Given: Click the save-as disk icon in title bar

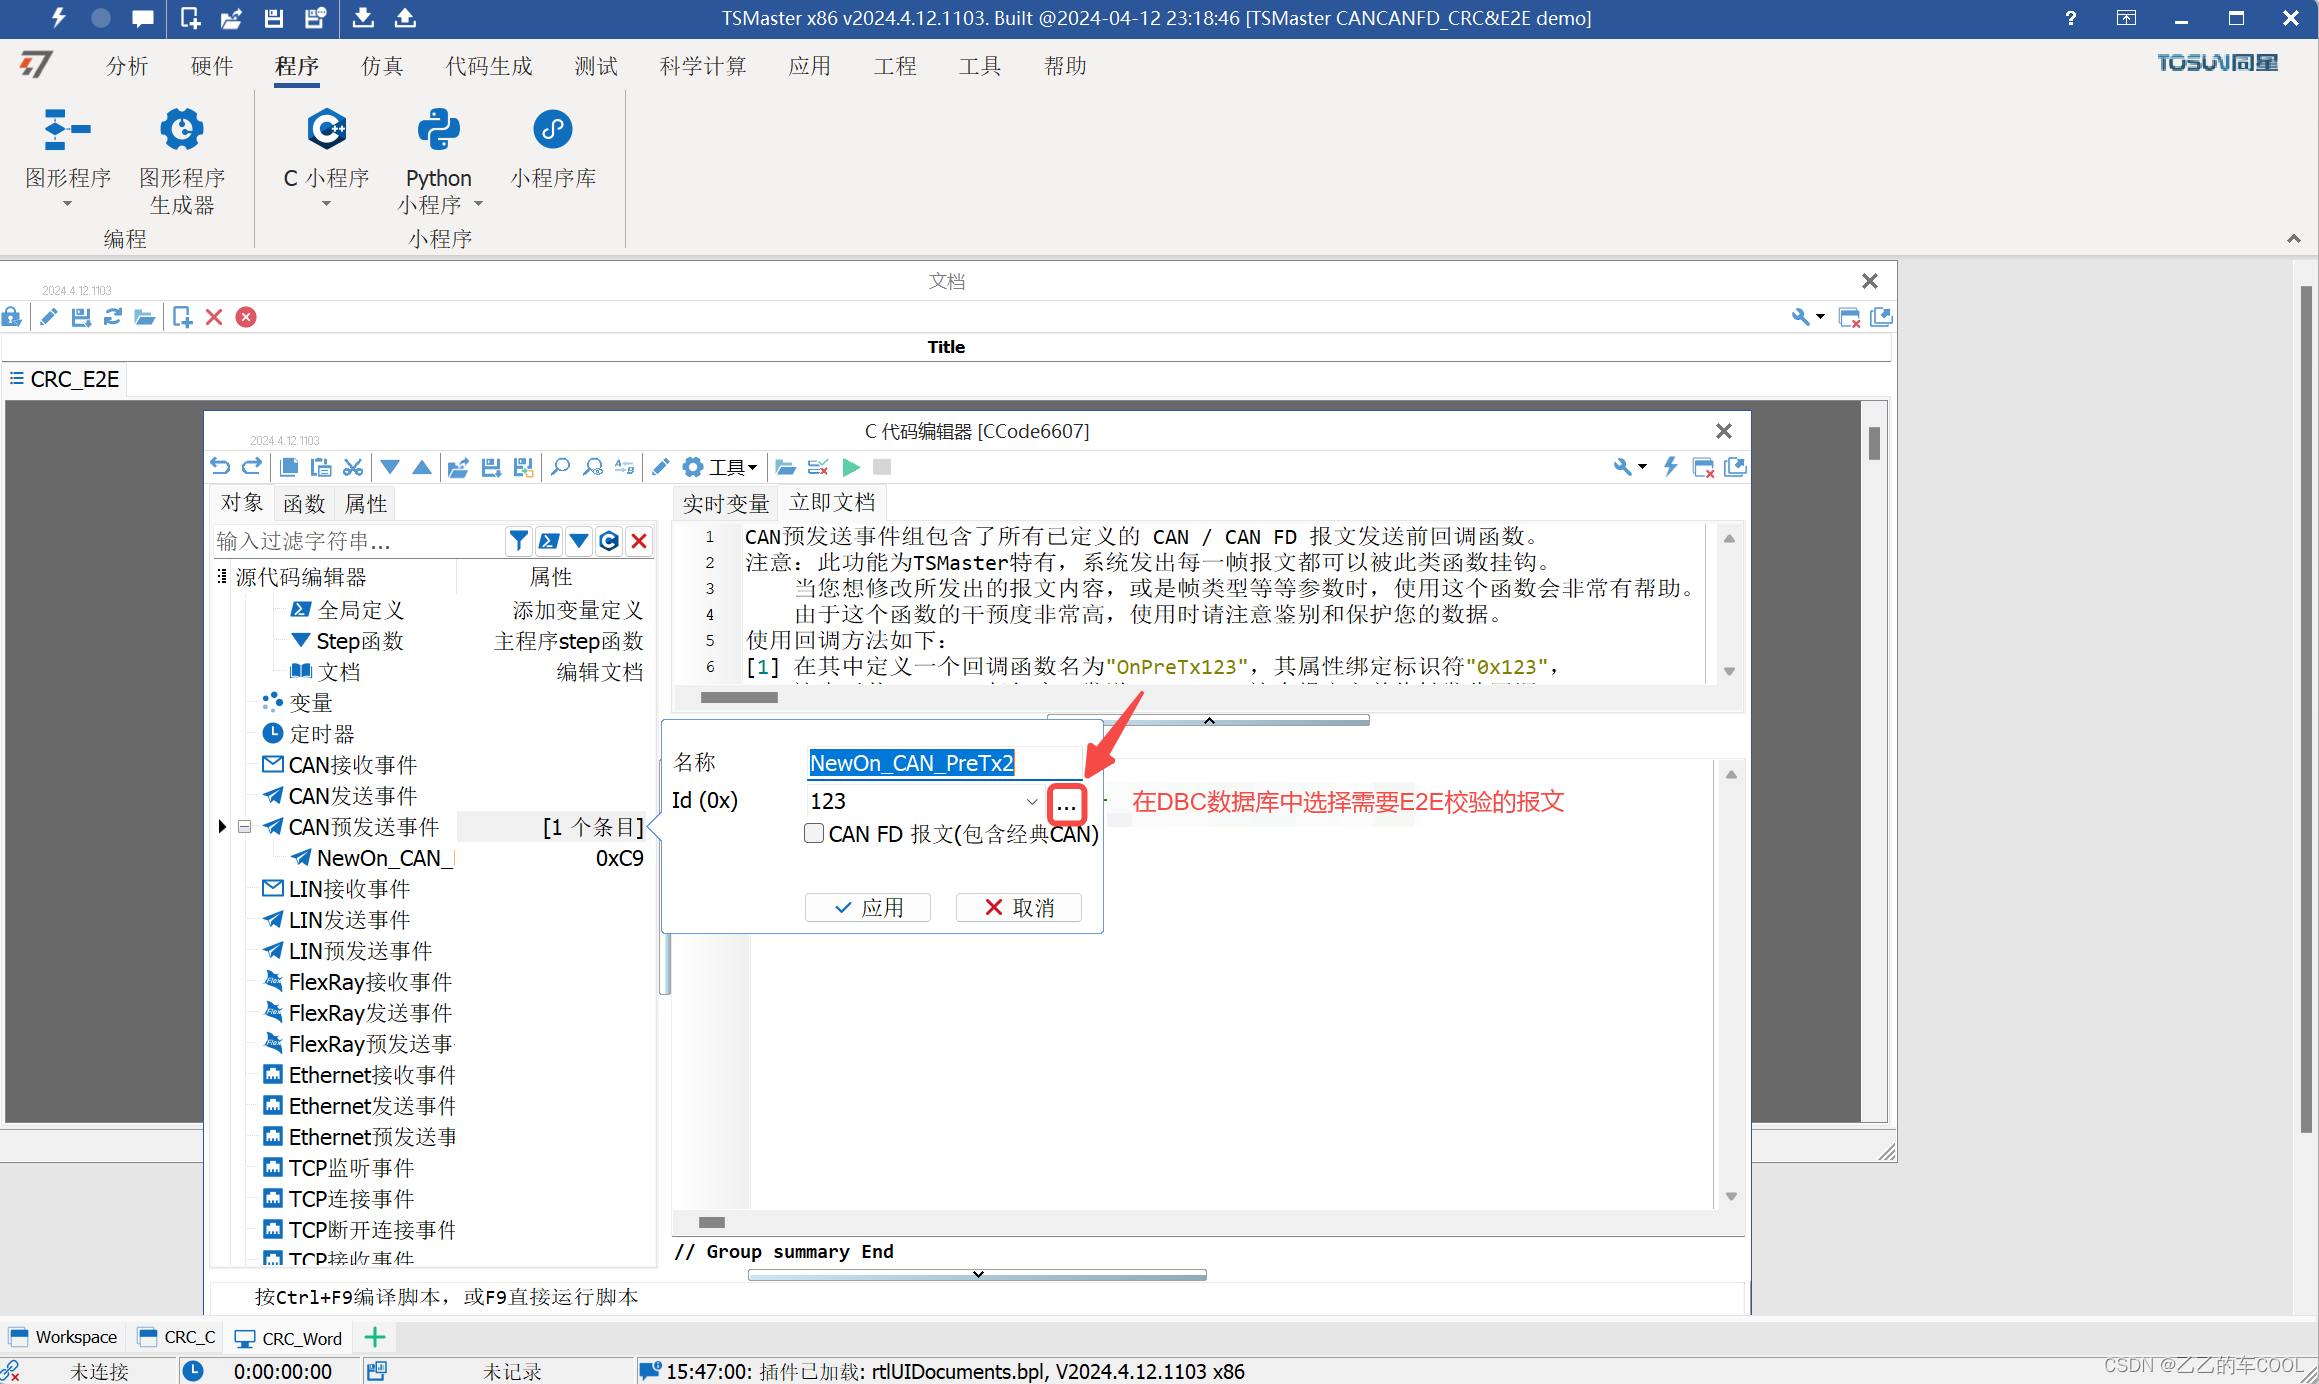Looking at the screenshot, I should pos(315,18).
